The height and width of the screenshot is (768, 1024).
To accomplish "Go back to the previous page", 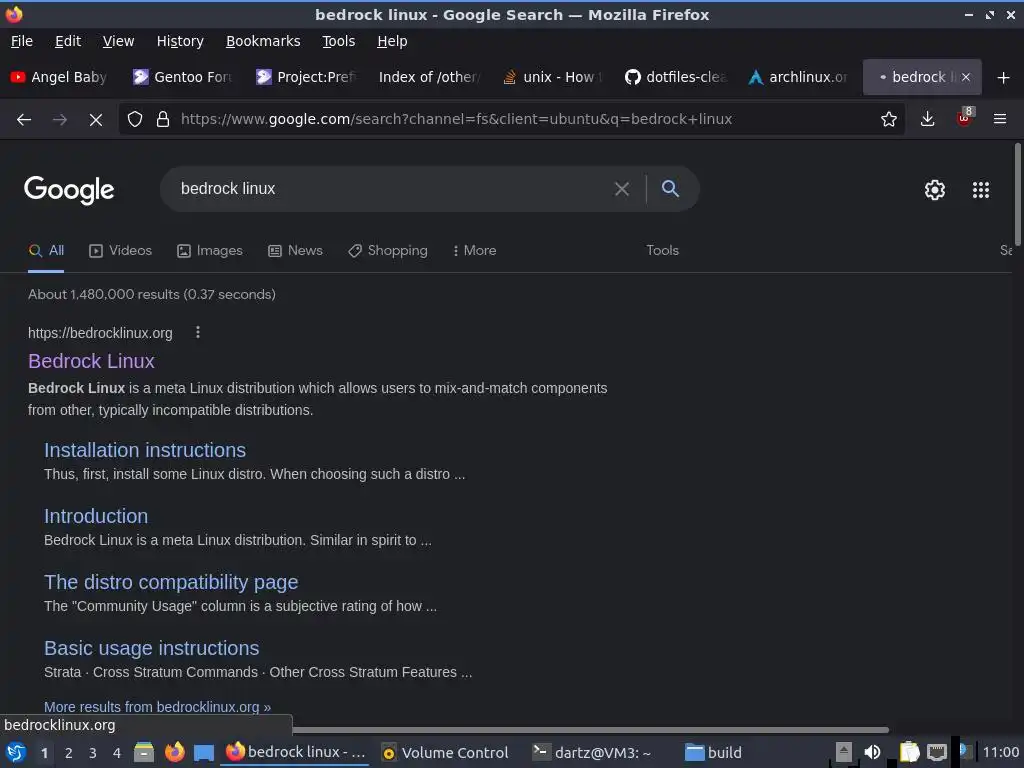I will click(x=24, y=120).
